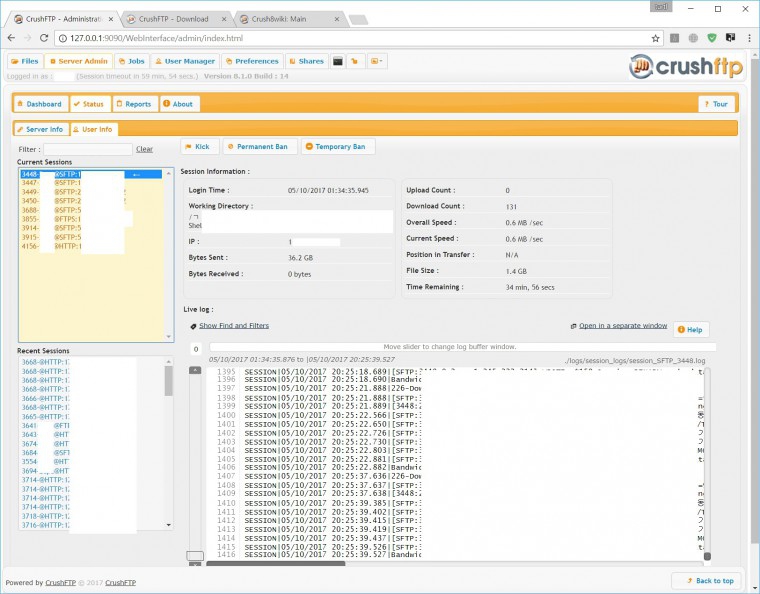Click the address bar URL

coord(157,38)
